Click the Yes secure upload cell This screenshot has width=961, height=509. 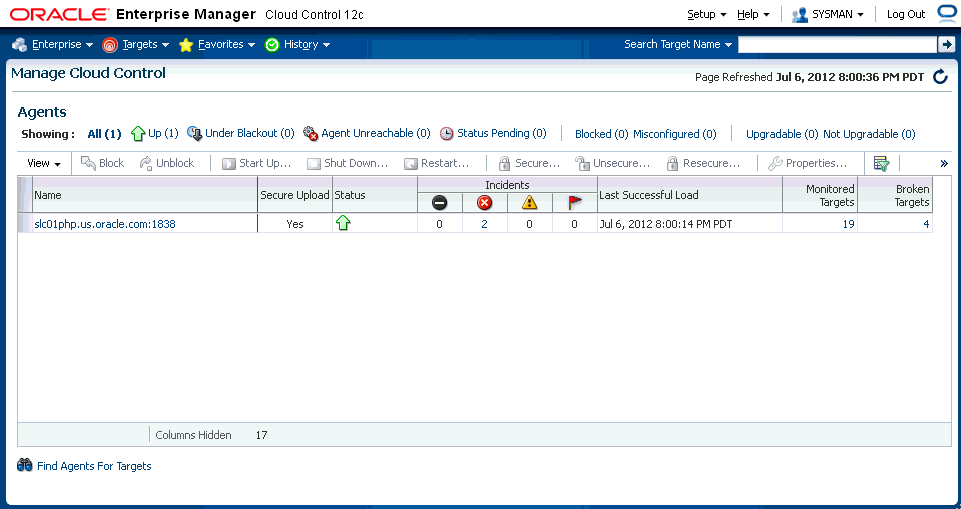(x=295, y=224)
